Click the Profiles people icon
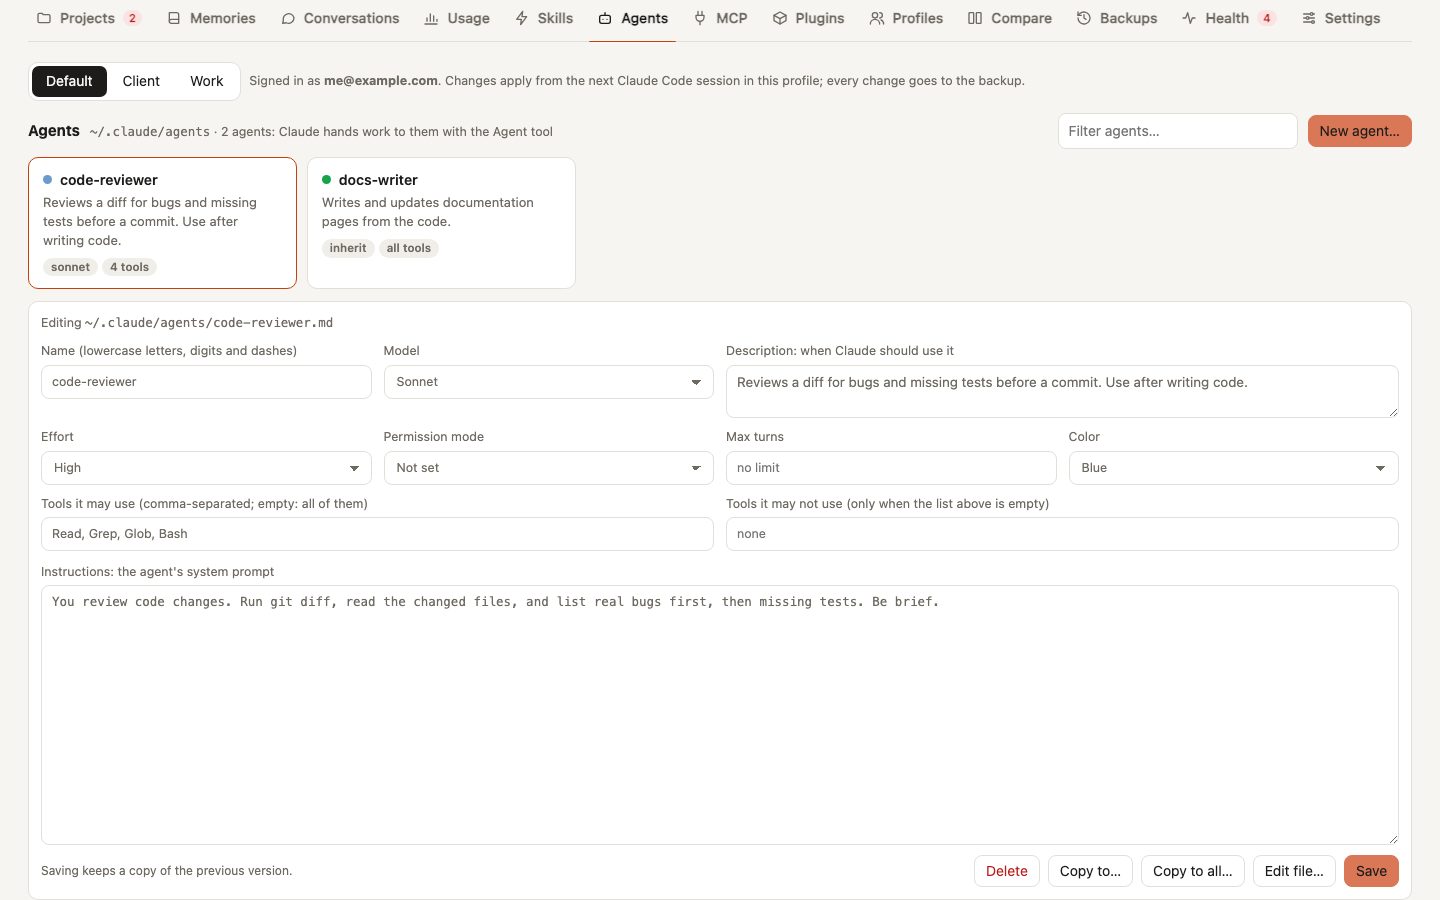 click(877, 18)
